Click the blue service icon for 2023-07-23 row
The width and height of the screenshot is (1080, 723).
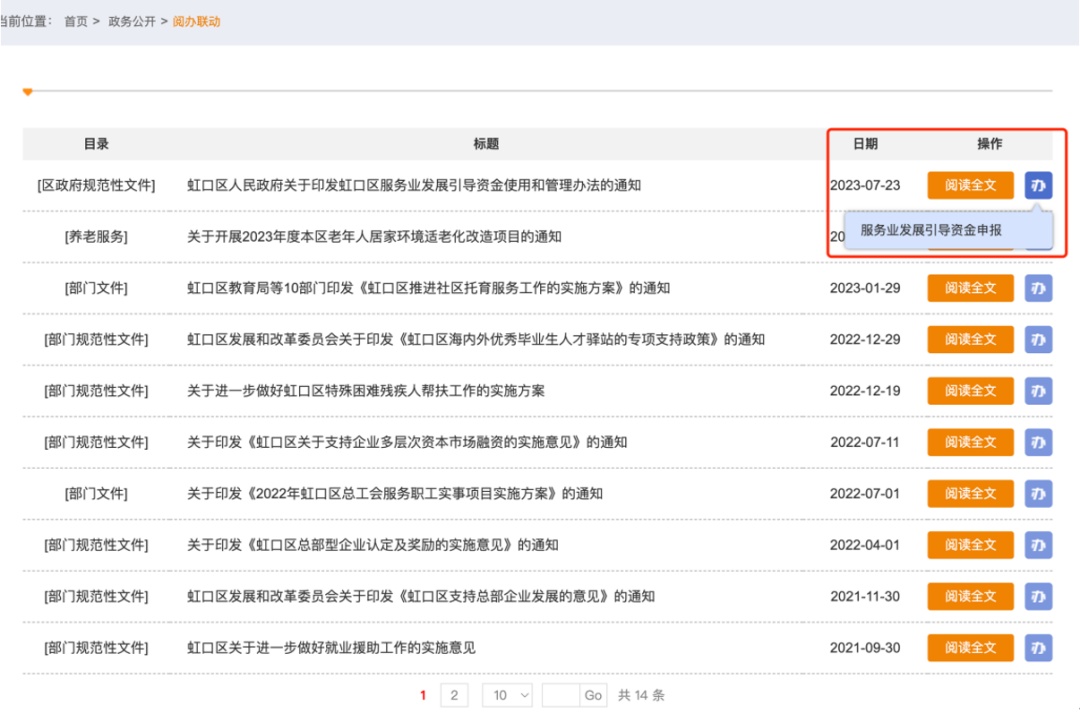point(1038,186)
